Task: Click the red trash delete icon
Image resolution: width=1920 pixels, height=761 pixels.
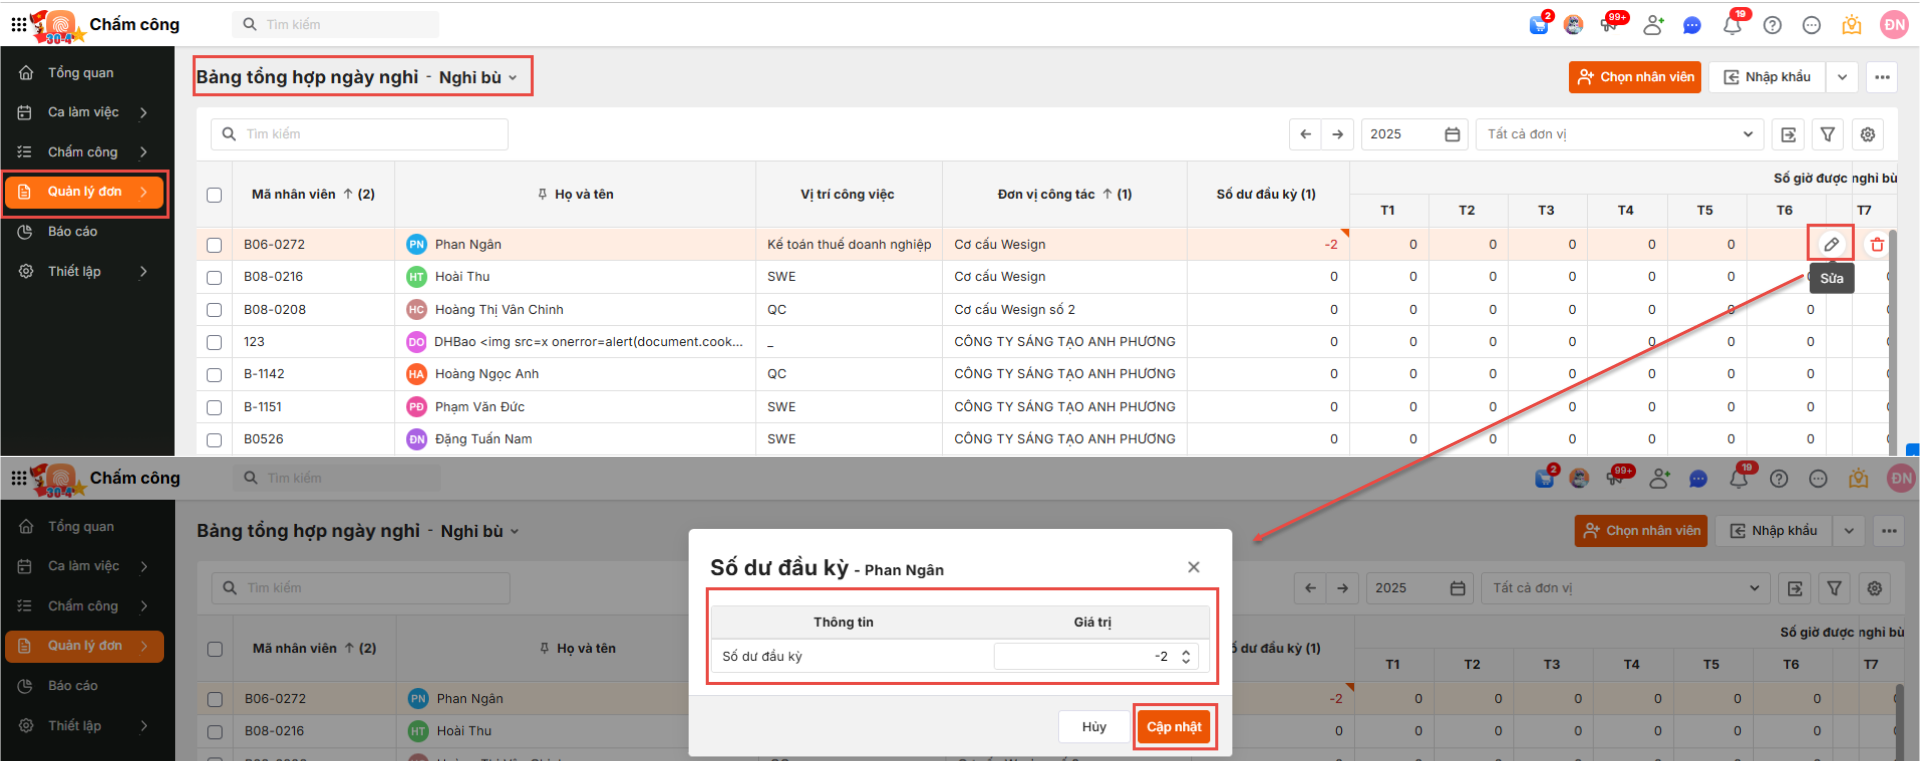Action: coord(1877,244)
